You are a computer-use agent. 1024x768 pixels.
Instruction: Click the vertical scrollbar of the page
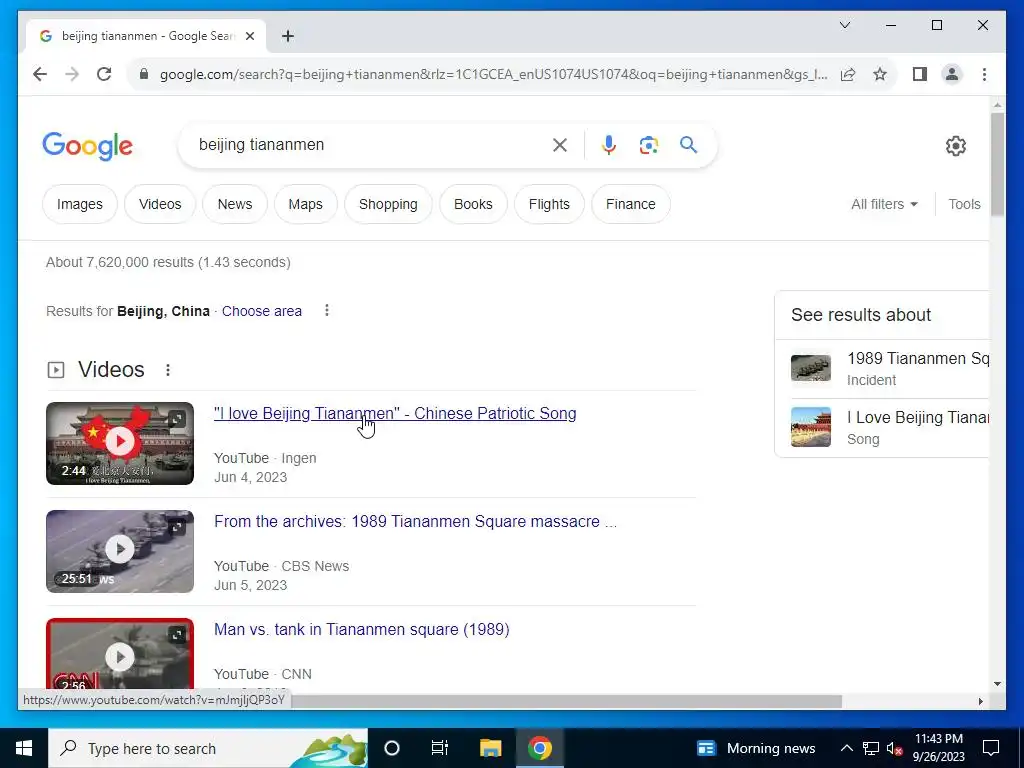tap(997, 165)
